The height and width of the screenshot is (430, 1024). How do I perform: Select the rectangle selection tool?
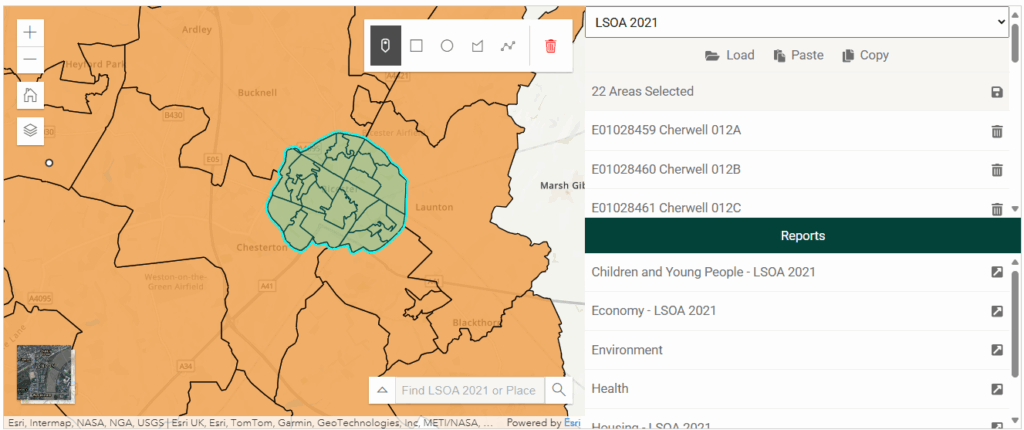tap(416, 46)
